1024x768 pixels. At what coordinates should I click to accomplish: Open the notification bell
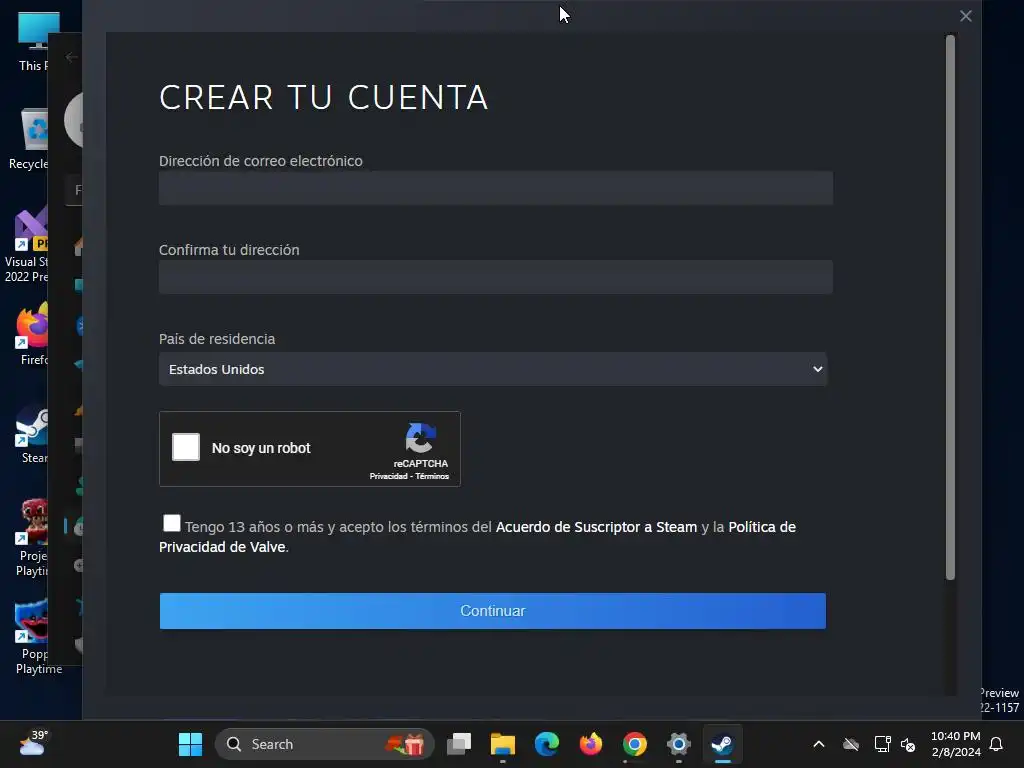(996, 744)
